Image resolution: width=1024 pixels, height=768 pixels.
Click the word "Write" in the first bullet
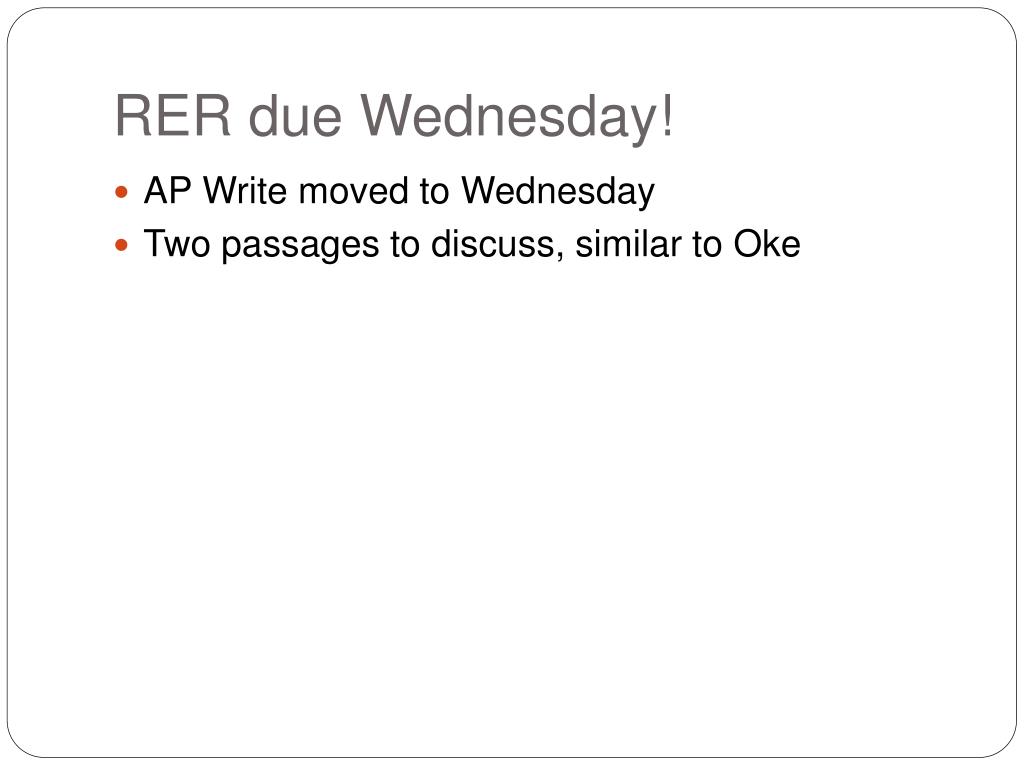click(x=245, y=191)
